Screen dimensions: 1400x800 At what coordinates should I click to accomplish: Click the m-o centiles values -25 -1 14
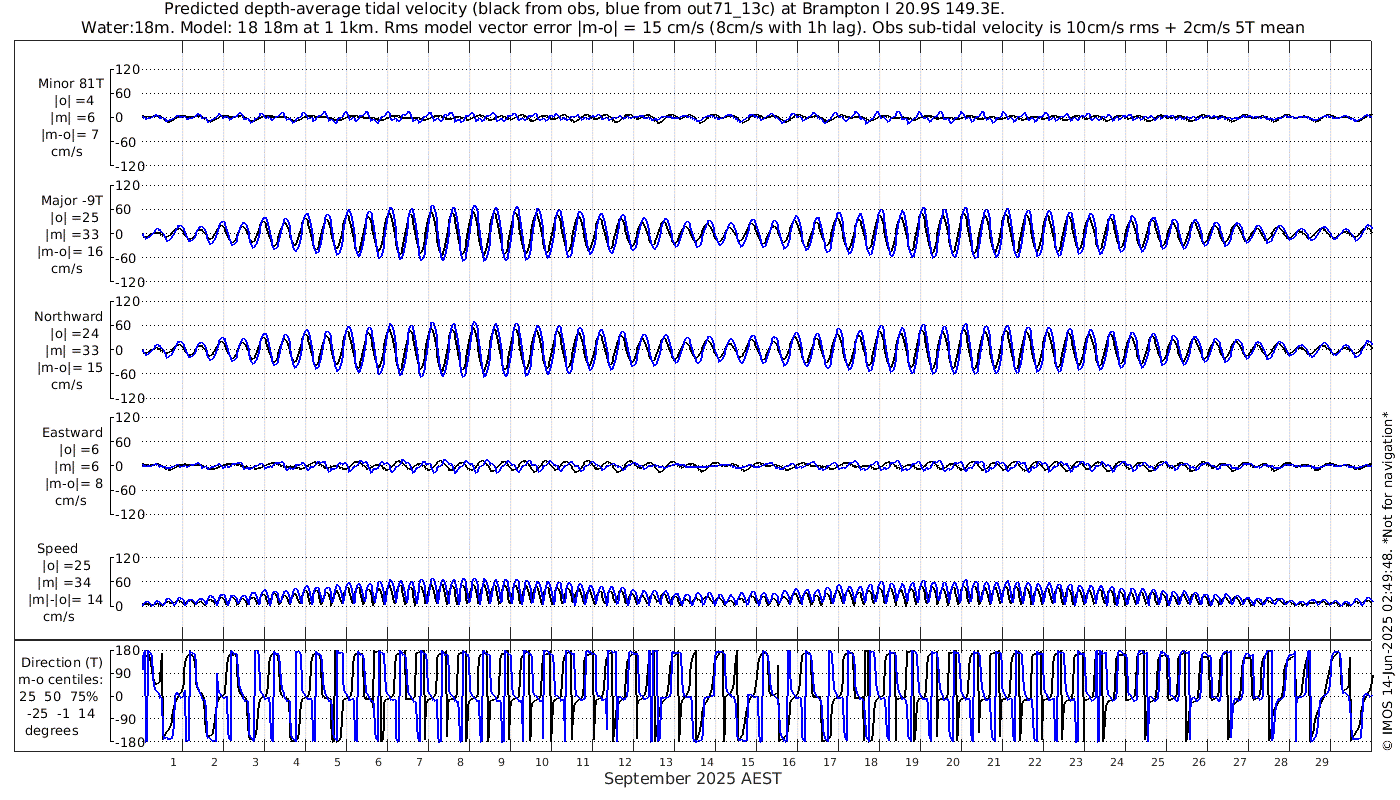pyautogui.click(x=62, y=713)
